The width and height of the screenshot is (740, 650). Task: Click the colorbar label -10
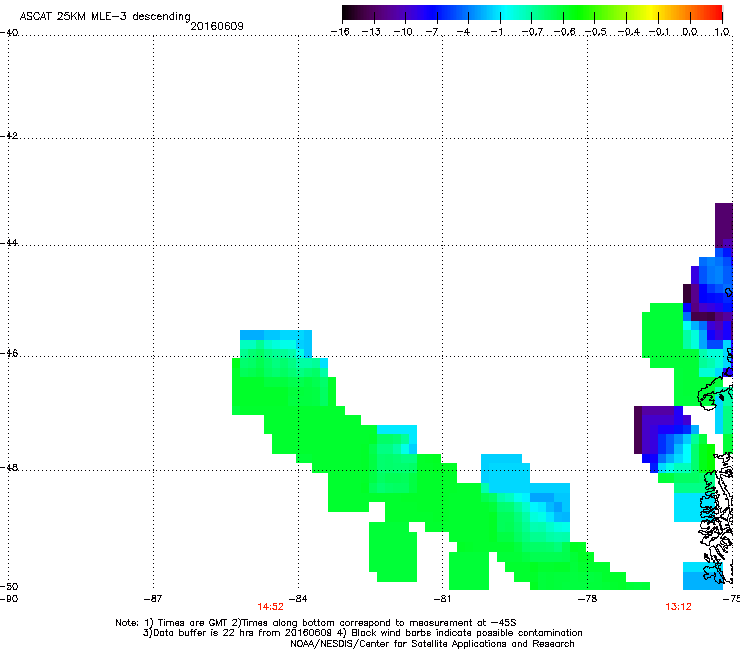(x=403, y=32)
